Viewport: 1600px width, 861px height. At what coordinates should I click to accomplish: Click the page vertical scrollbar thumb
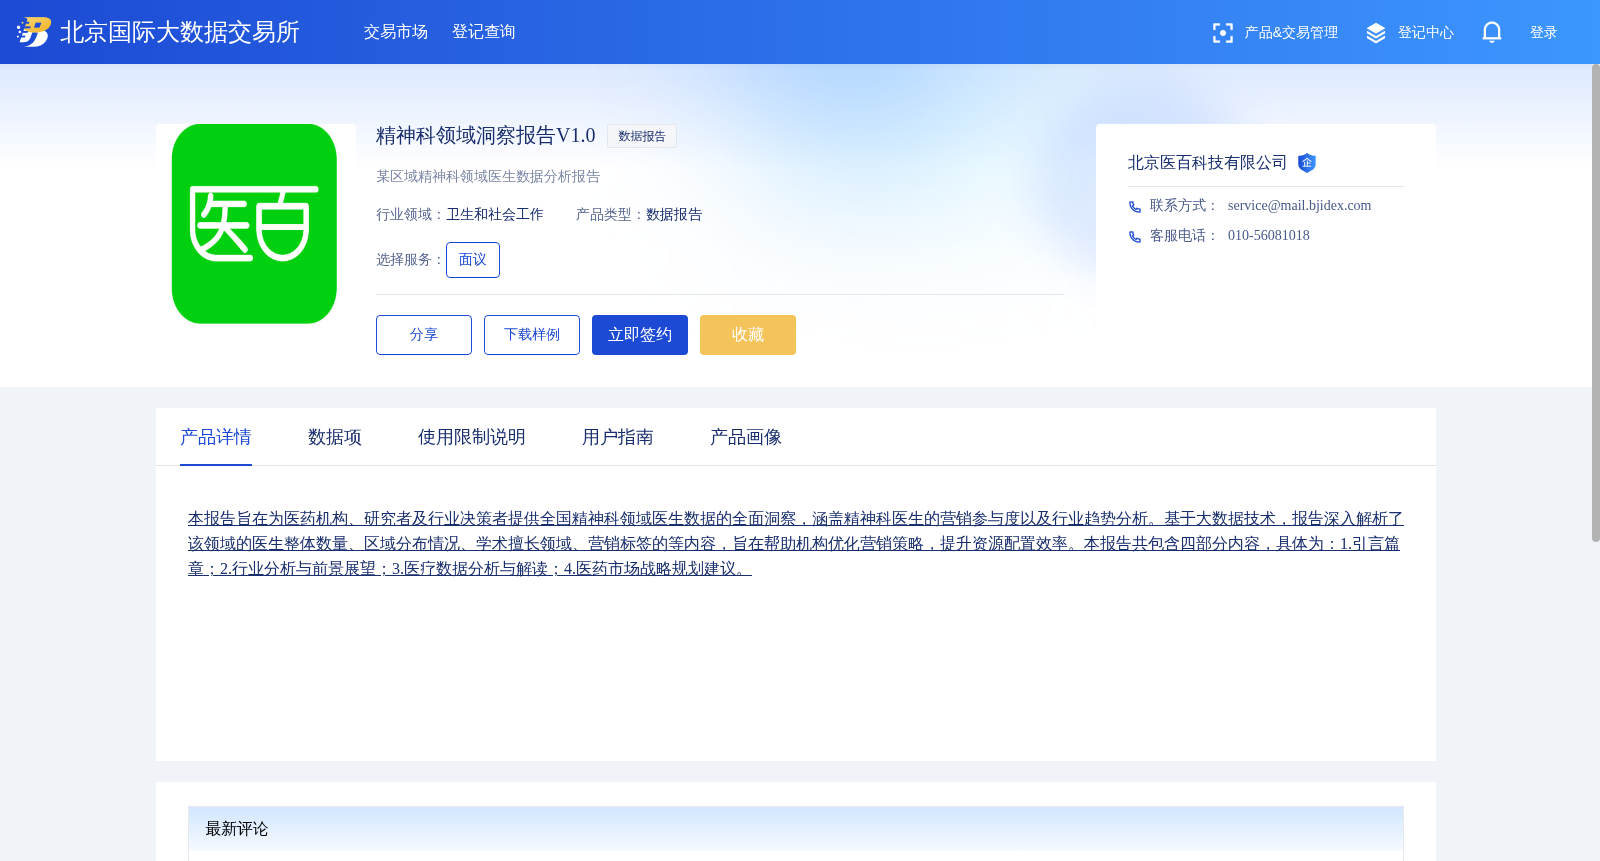(x=1595, y=303)
